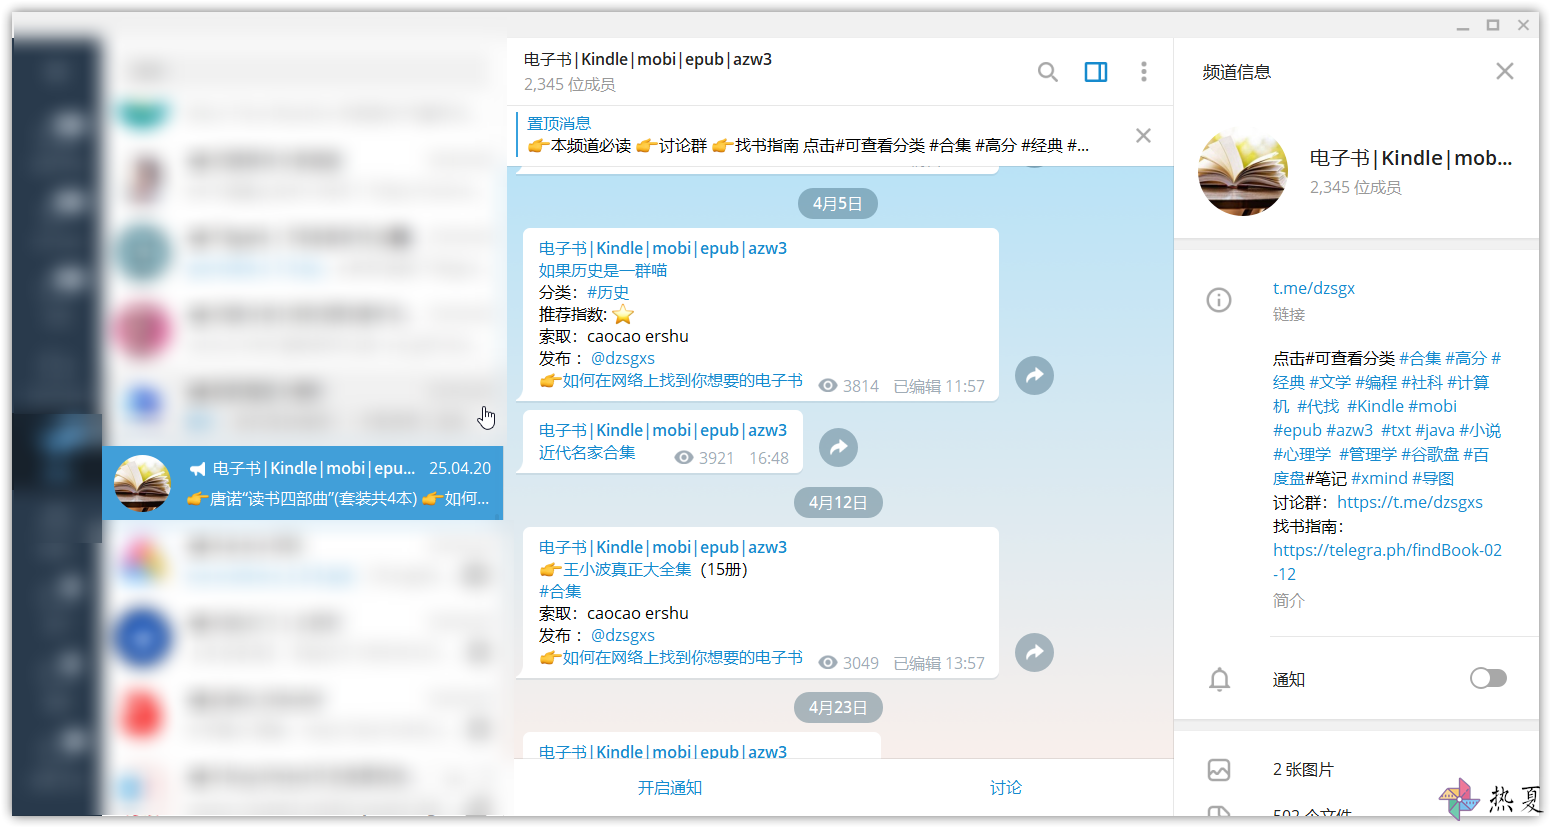The height and width of the screenshot is (828, 1551).
Task: Close the 频道信息 panel
Action: click(1504, 71)
